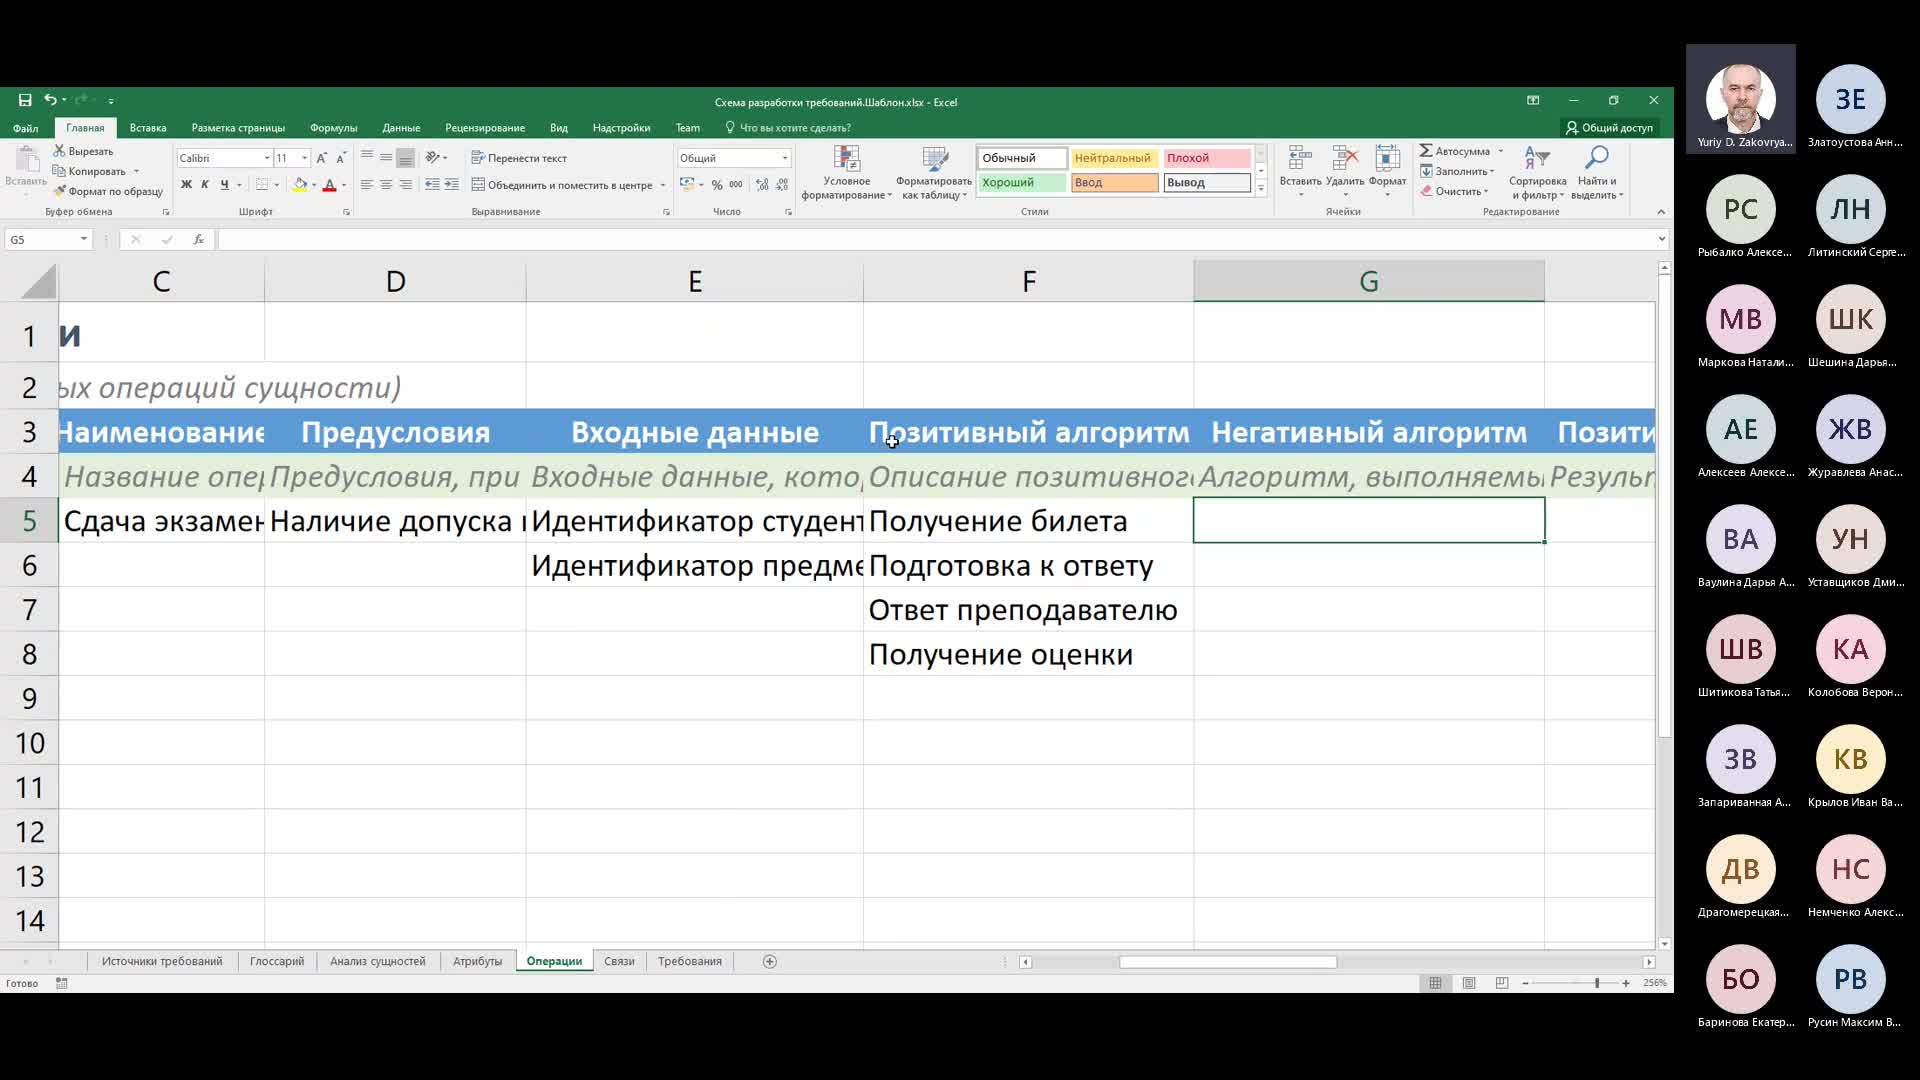Viewport: 1920px width, 1080px height.
Task: Expand cell styles gallery
Action: point(1261,188)
